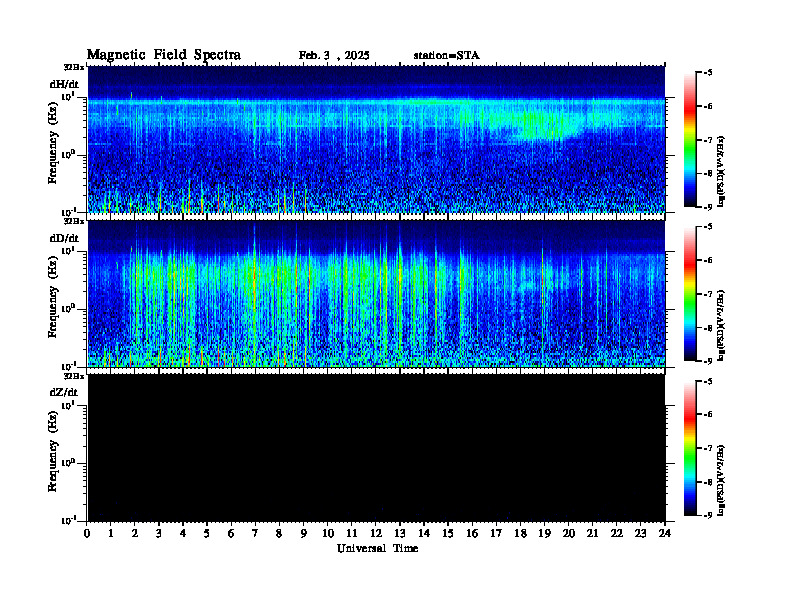Click hour 20 on the time axis

coord(569,533)
